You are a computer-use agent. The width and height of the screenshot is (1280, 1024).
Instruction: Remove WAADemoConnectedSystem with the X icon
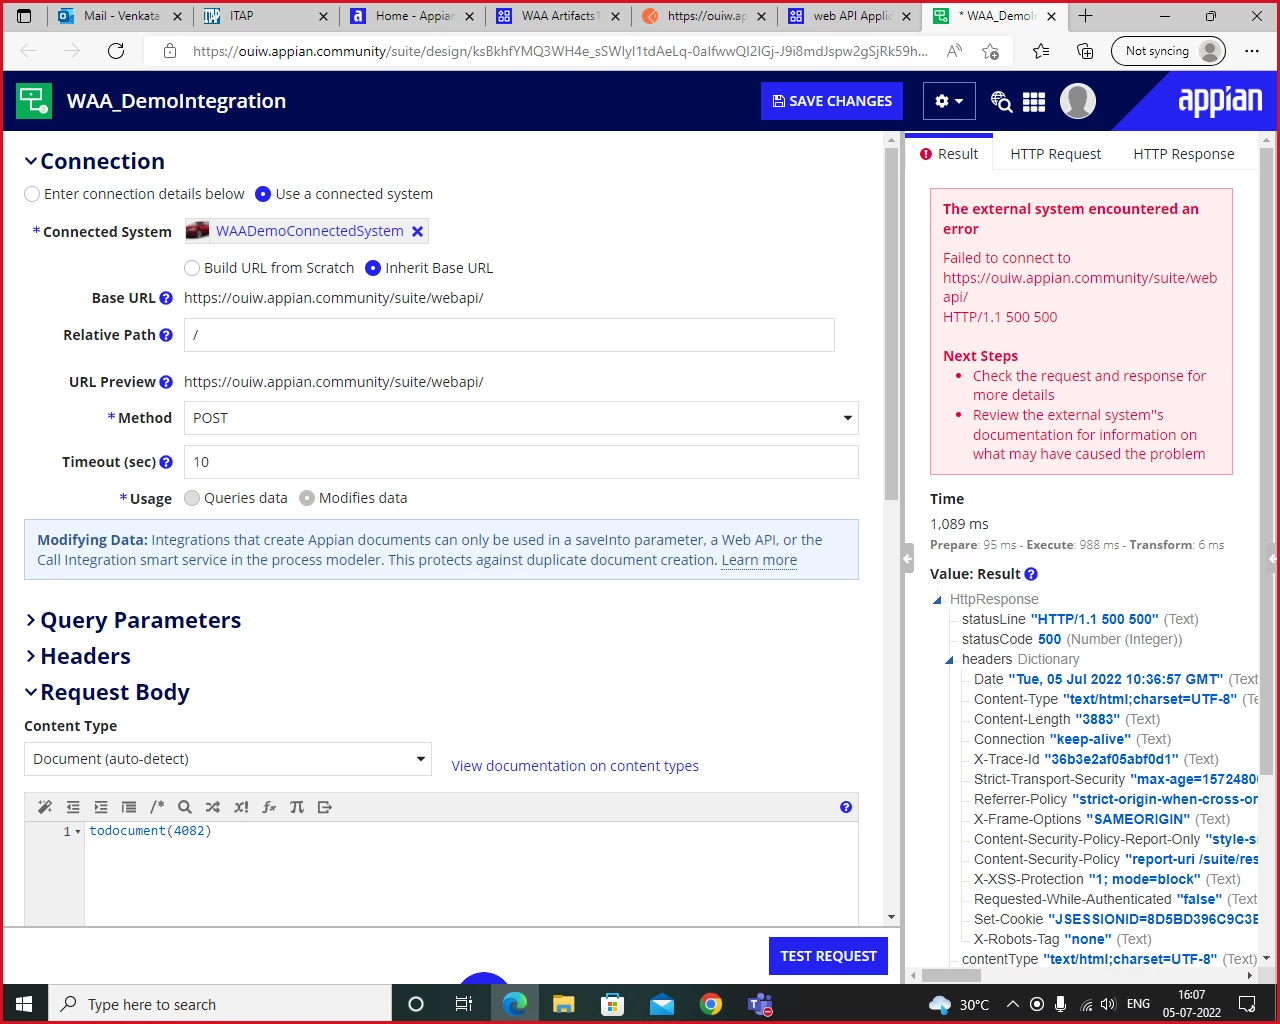pos(418,231)
